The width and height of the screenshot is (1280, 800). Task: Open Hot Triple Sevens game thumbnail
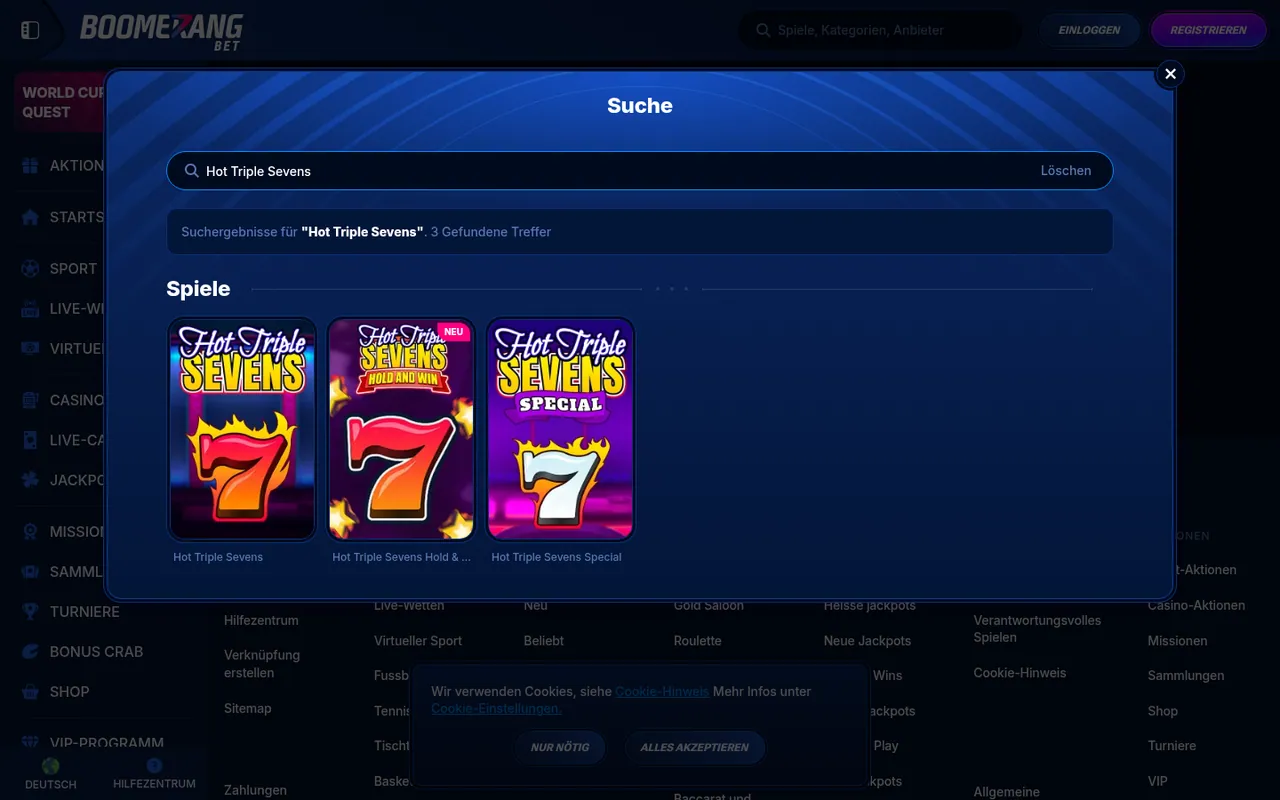pyautogui.click(x=242, y=429)
